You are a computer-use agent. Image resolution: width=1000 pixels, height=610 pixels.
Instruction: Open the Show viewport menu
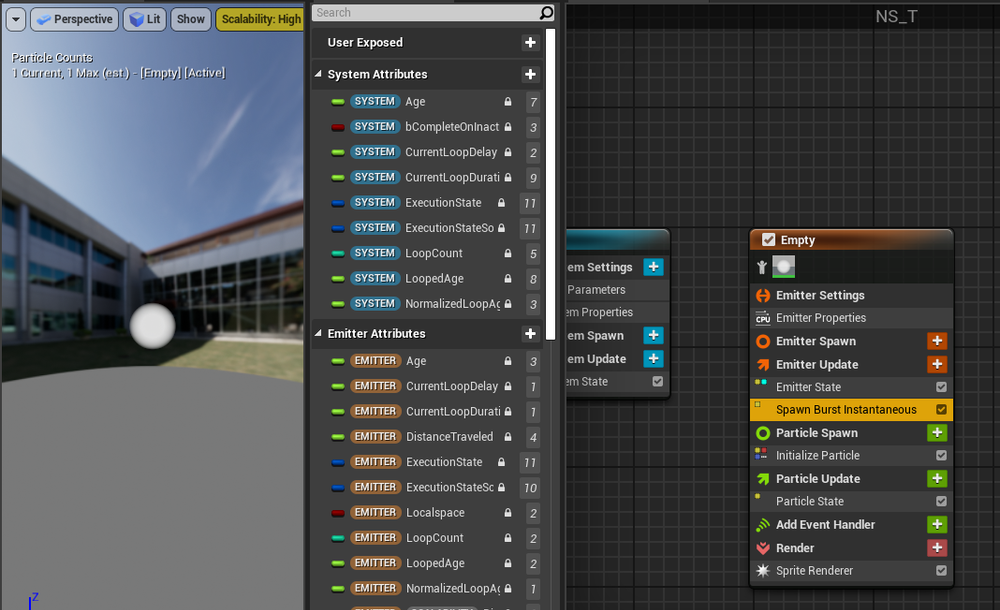191,19
